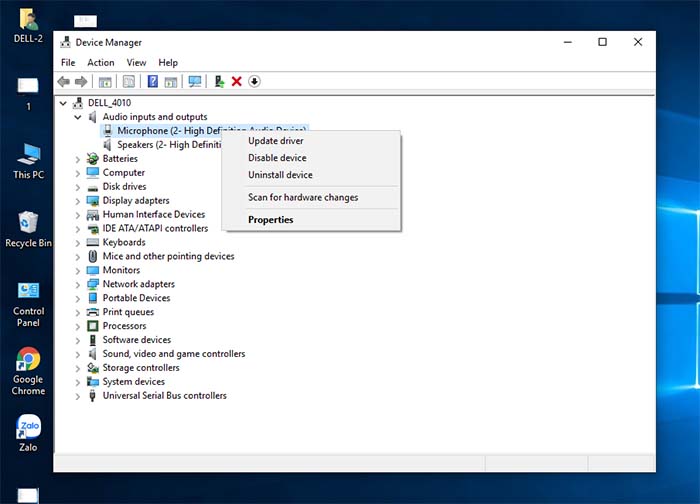The image size is (700, 504).
Task: Click the Portable Devices category icon
Action: coord(92,298)
